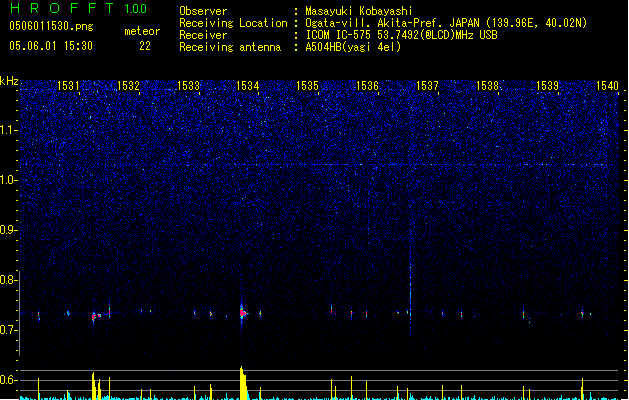Click the 1535 time marker
629x400 pixels.
coord(307,86)
